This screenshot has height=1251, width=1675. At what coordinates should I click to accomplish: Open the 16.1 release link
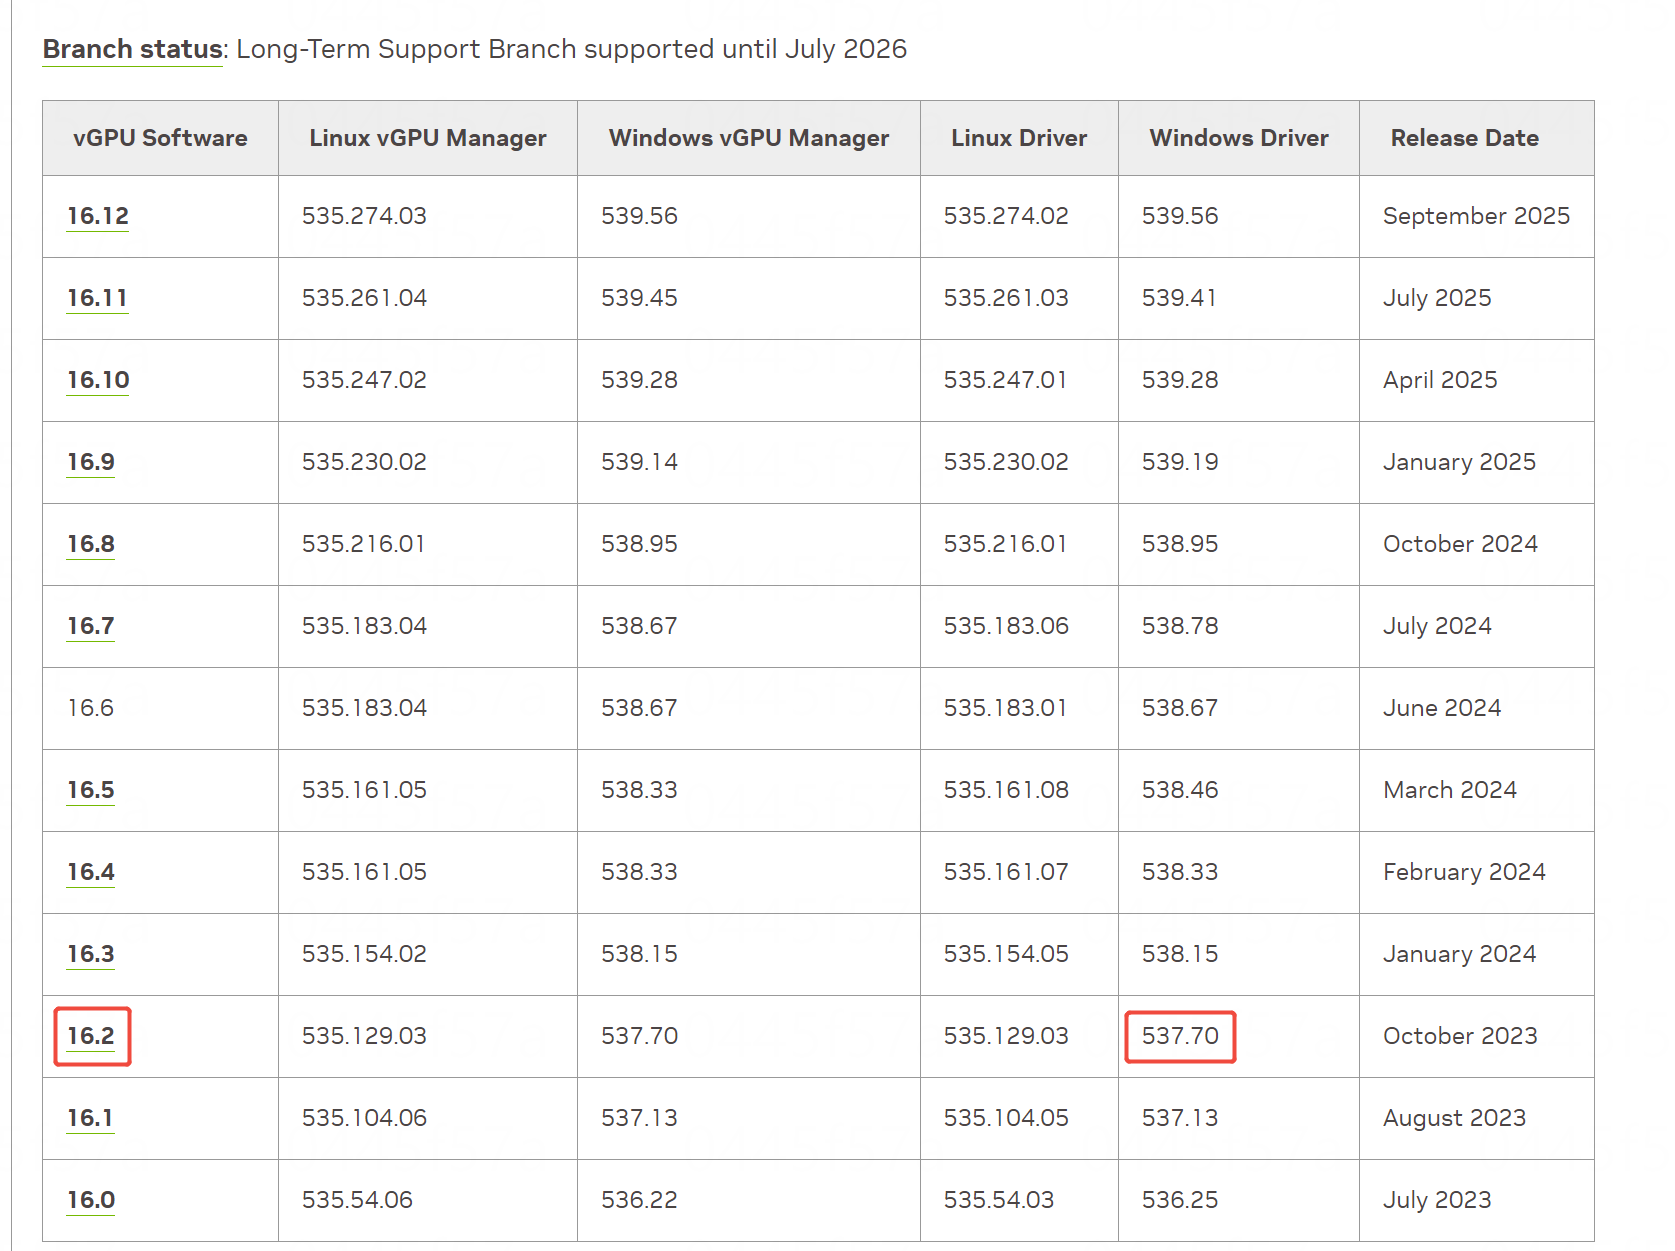90,1118
